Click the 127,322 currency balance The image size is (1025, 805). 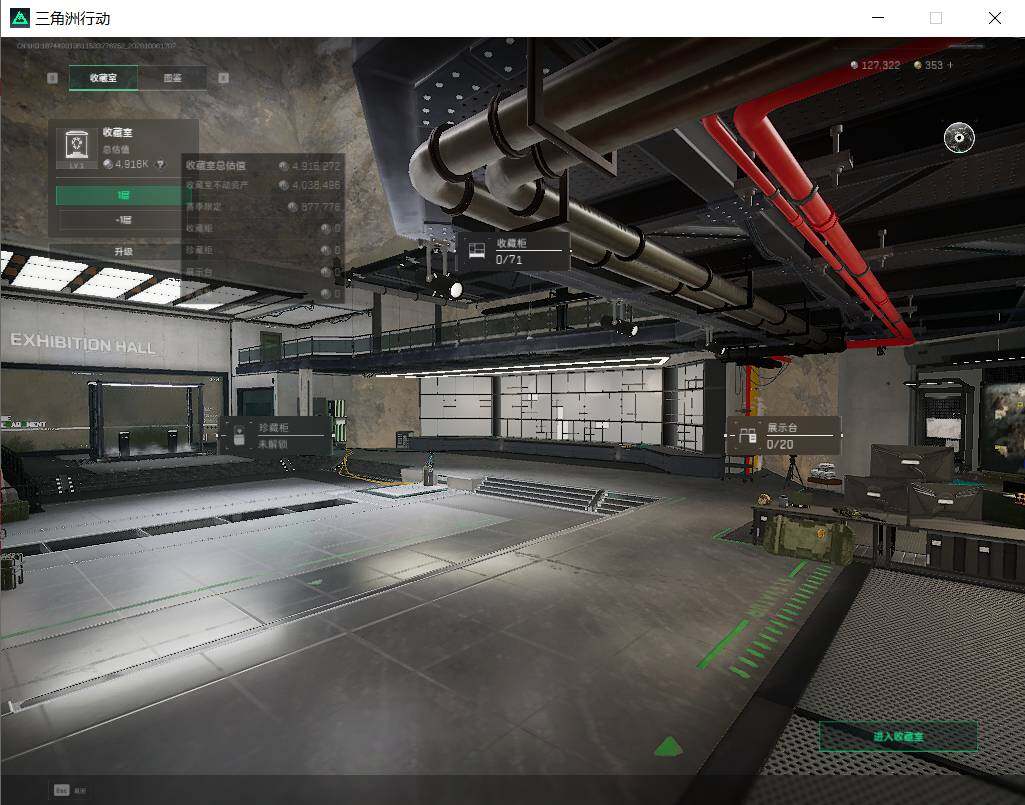coord(881,65)
